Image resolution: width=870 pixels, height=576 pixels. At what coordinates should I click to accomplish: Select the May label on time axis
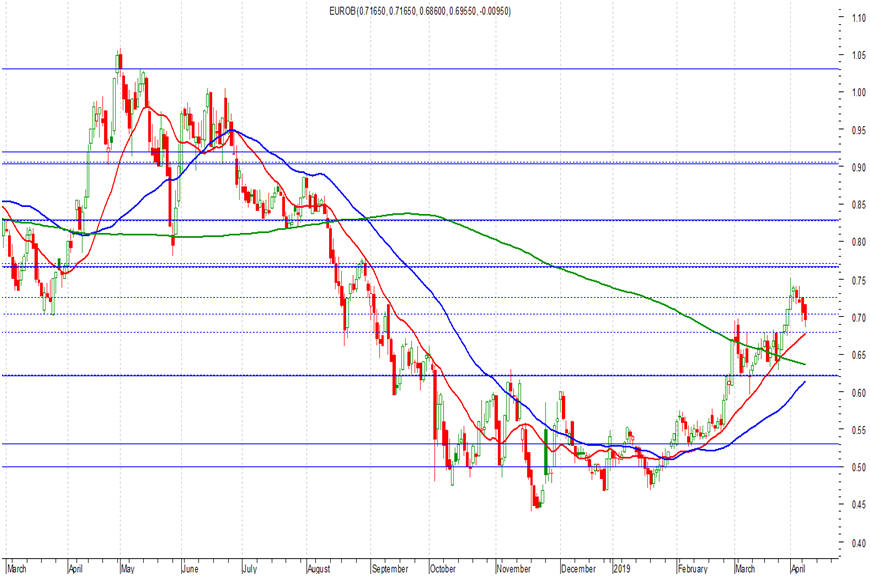click(x=128, y=569)
